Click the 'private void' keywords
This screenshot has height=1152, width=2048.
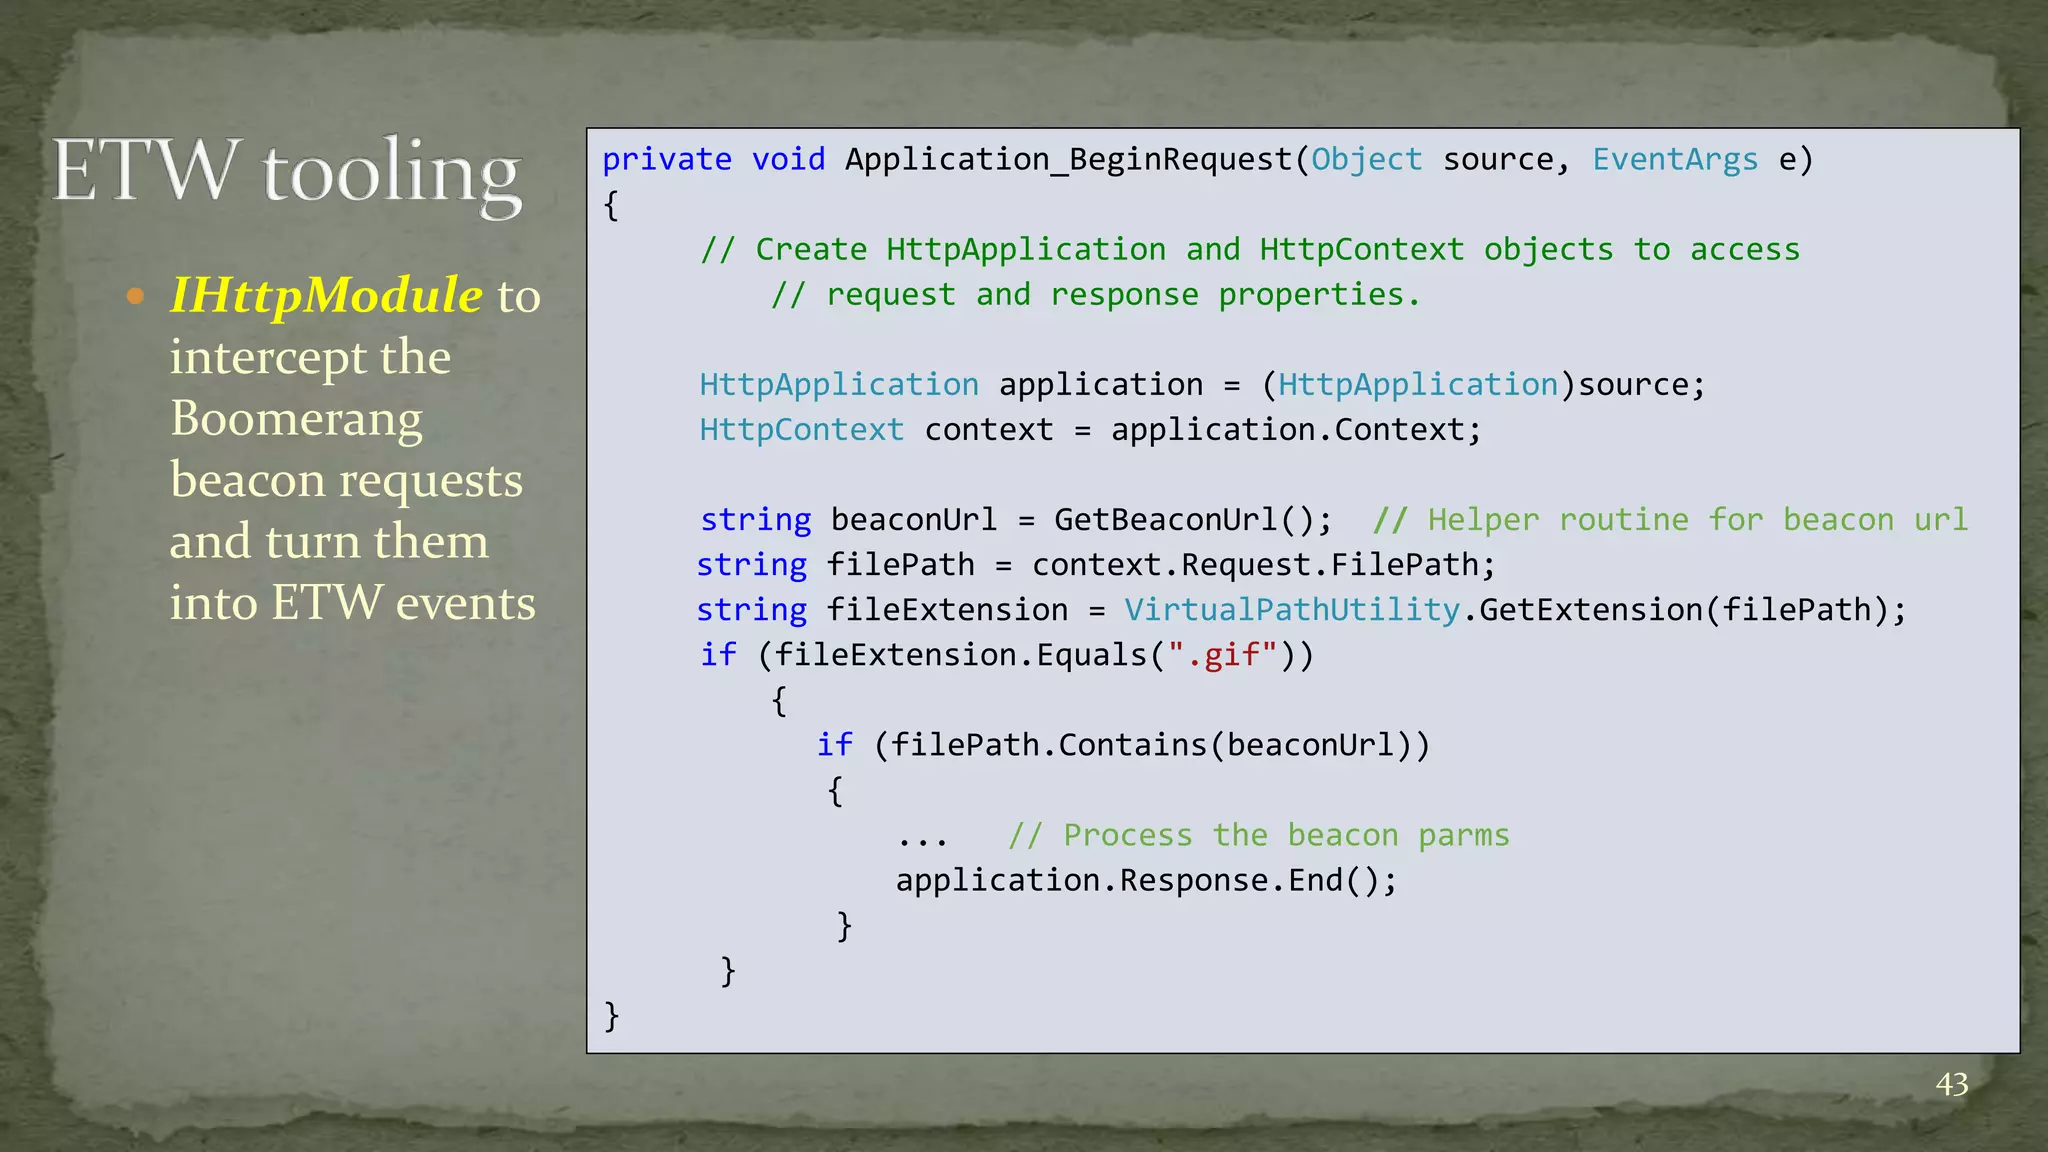[714, 160]
